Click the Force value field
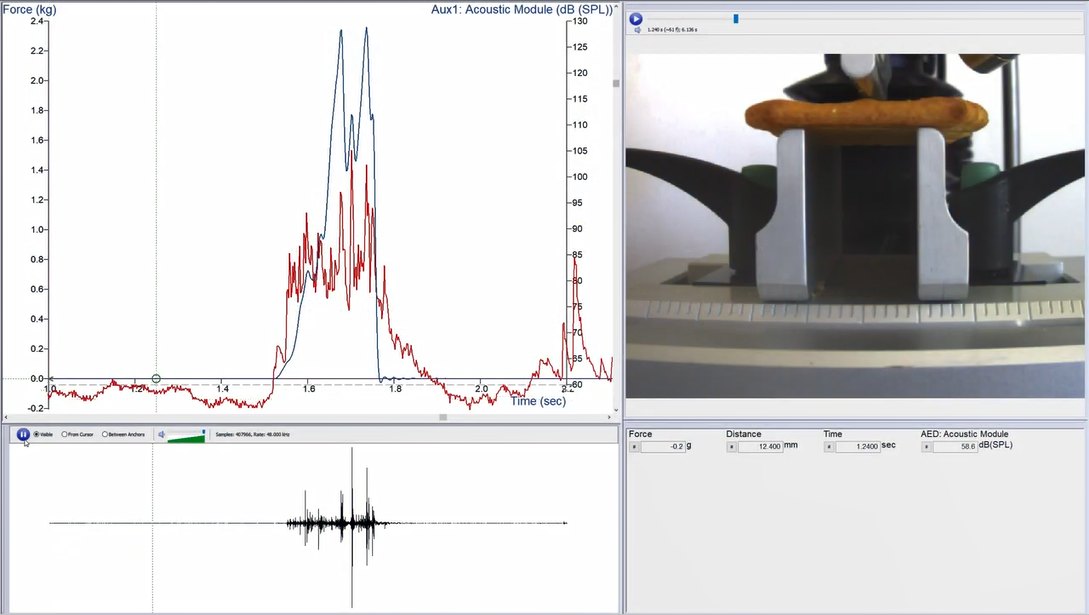This screenshot has width=1089, height=615. [662, 446]
